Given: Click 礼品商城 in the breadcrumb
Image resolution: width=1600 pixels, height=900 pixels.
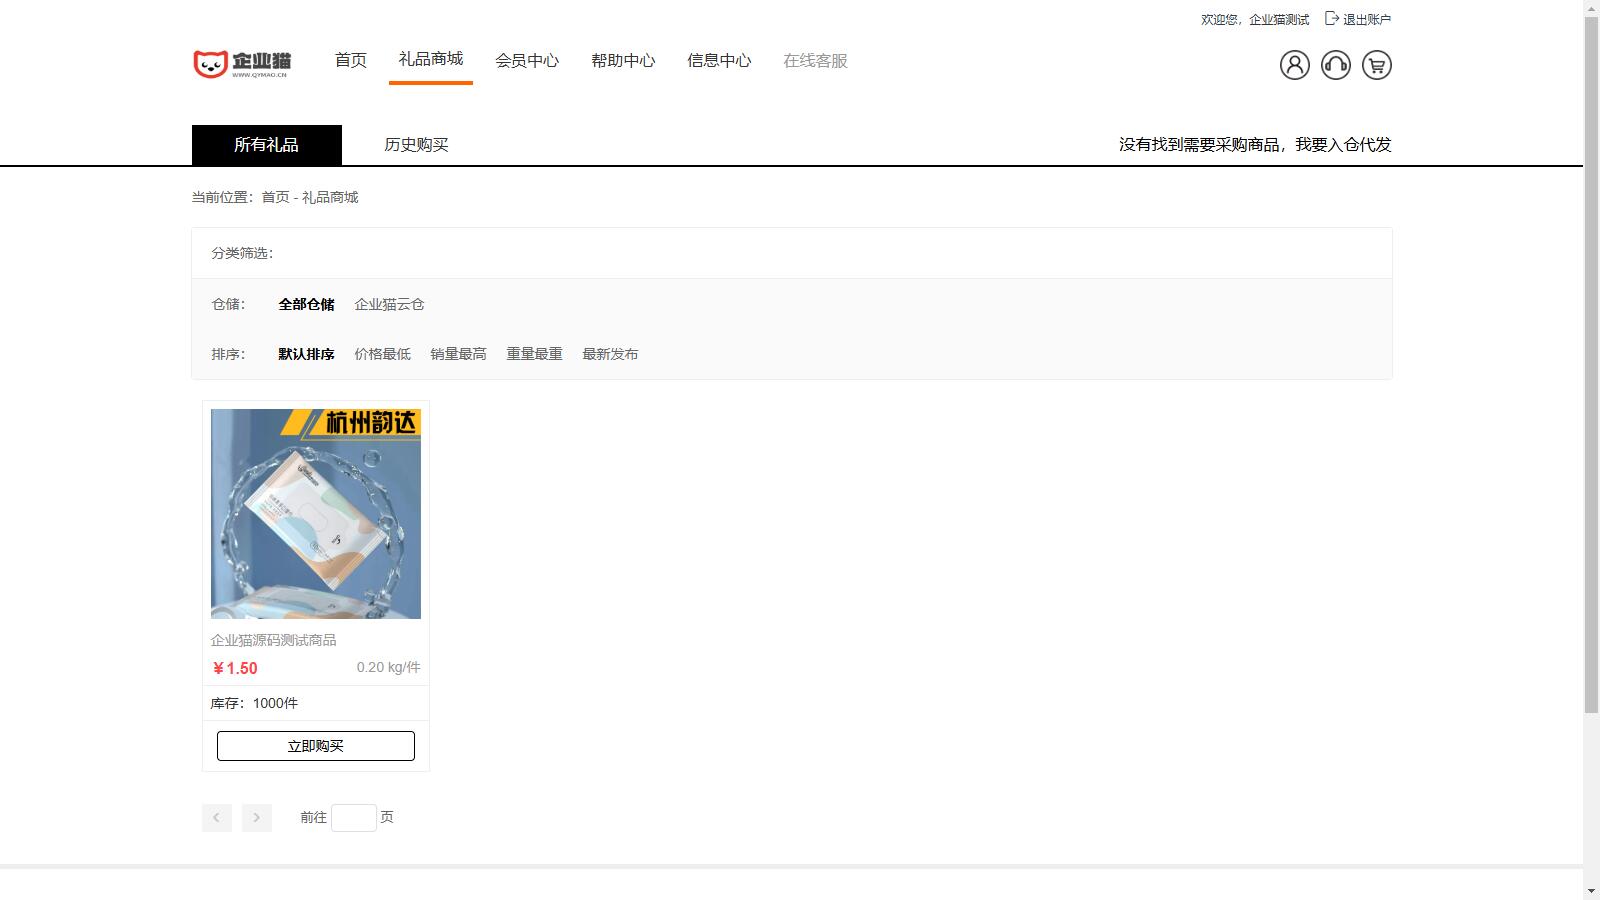Looking at the screenshot, I should (x=330, y=198).
